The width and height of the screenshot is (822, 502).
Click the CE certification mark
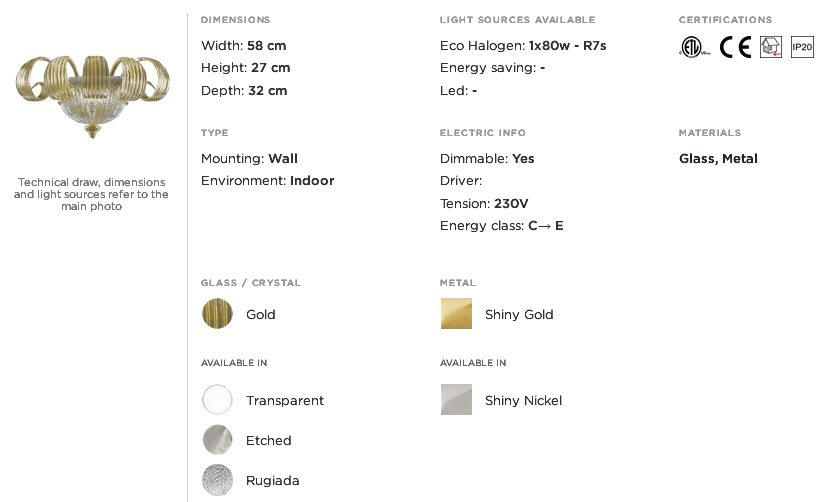click(x=735, y=47)
